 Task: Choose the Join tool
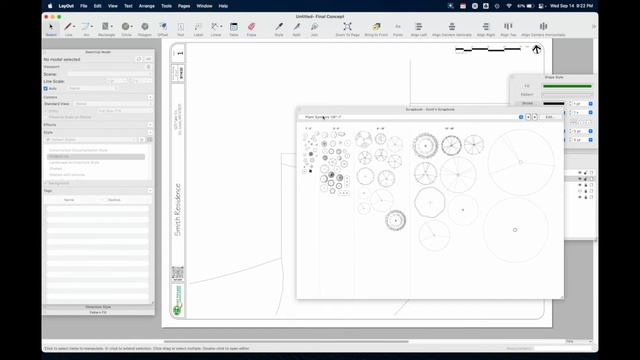click(314, 27)
